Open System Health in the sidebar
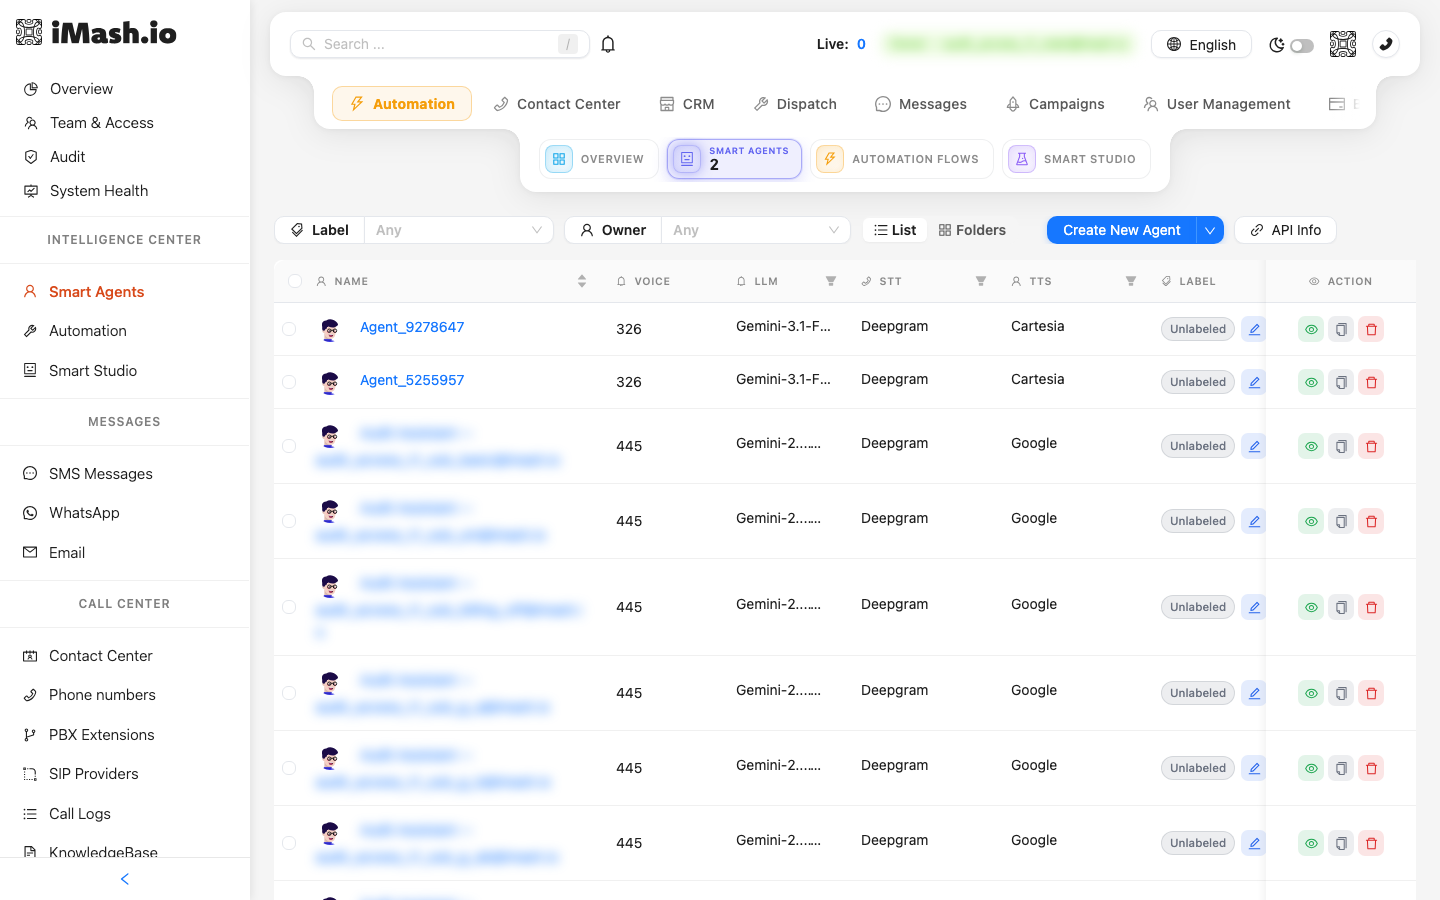The image size is (1440, 900). coord(86,191)
